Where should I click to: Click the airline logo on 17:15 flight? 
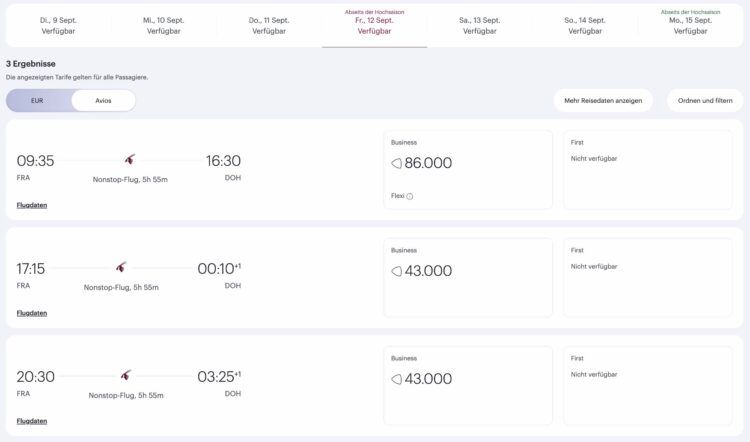[x=121, y=267]
